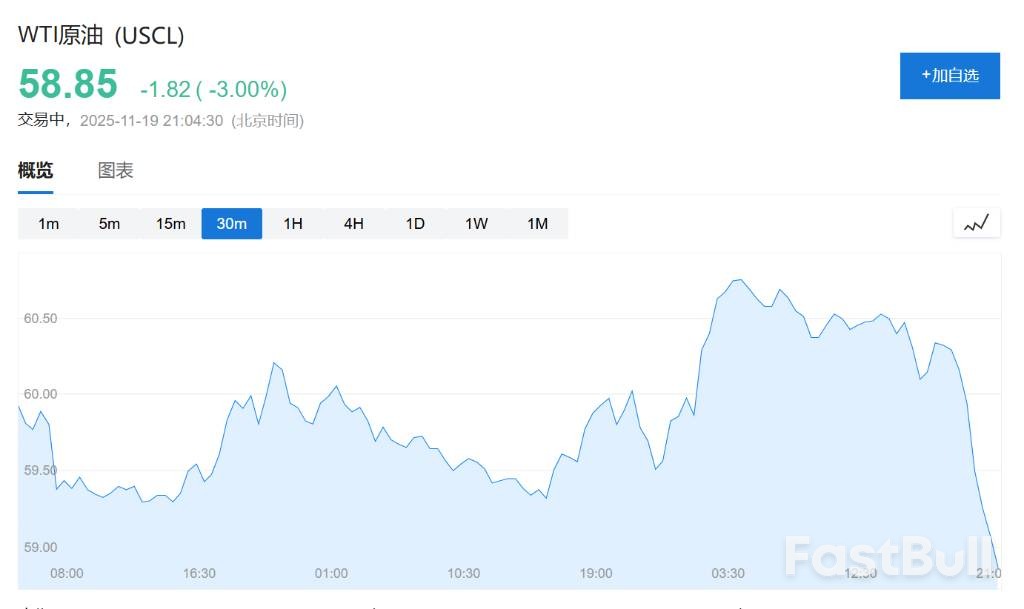Select the 1W weekly view

(x=476, y=223)
